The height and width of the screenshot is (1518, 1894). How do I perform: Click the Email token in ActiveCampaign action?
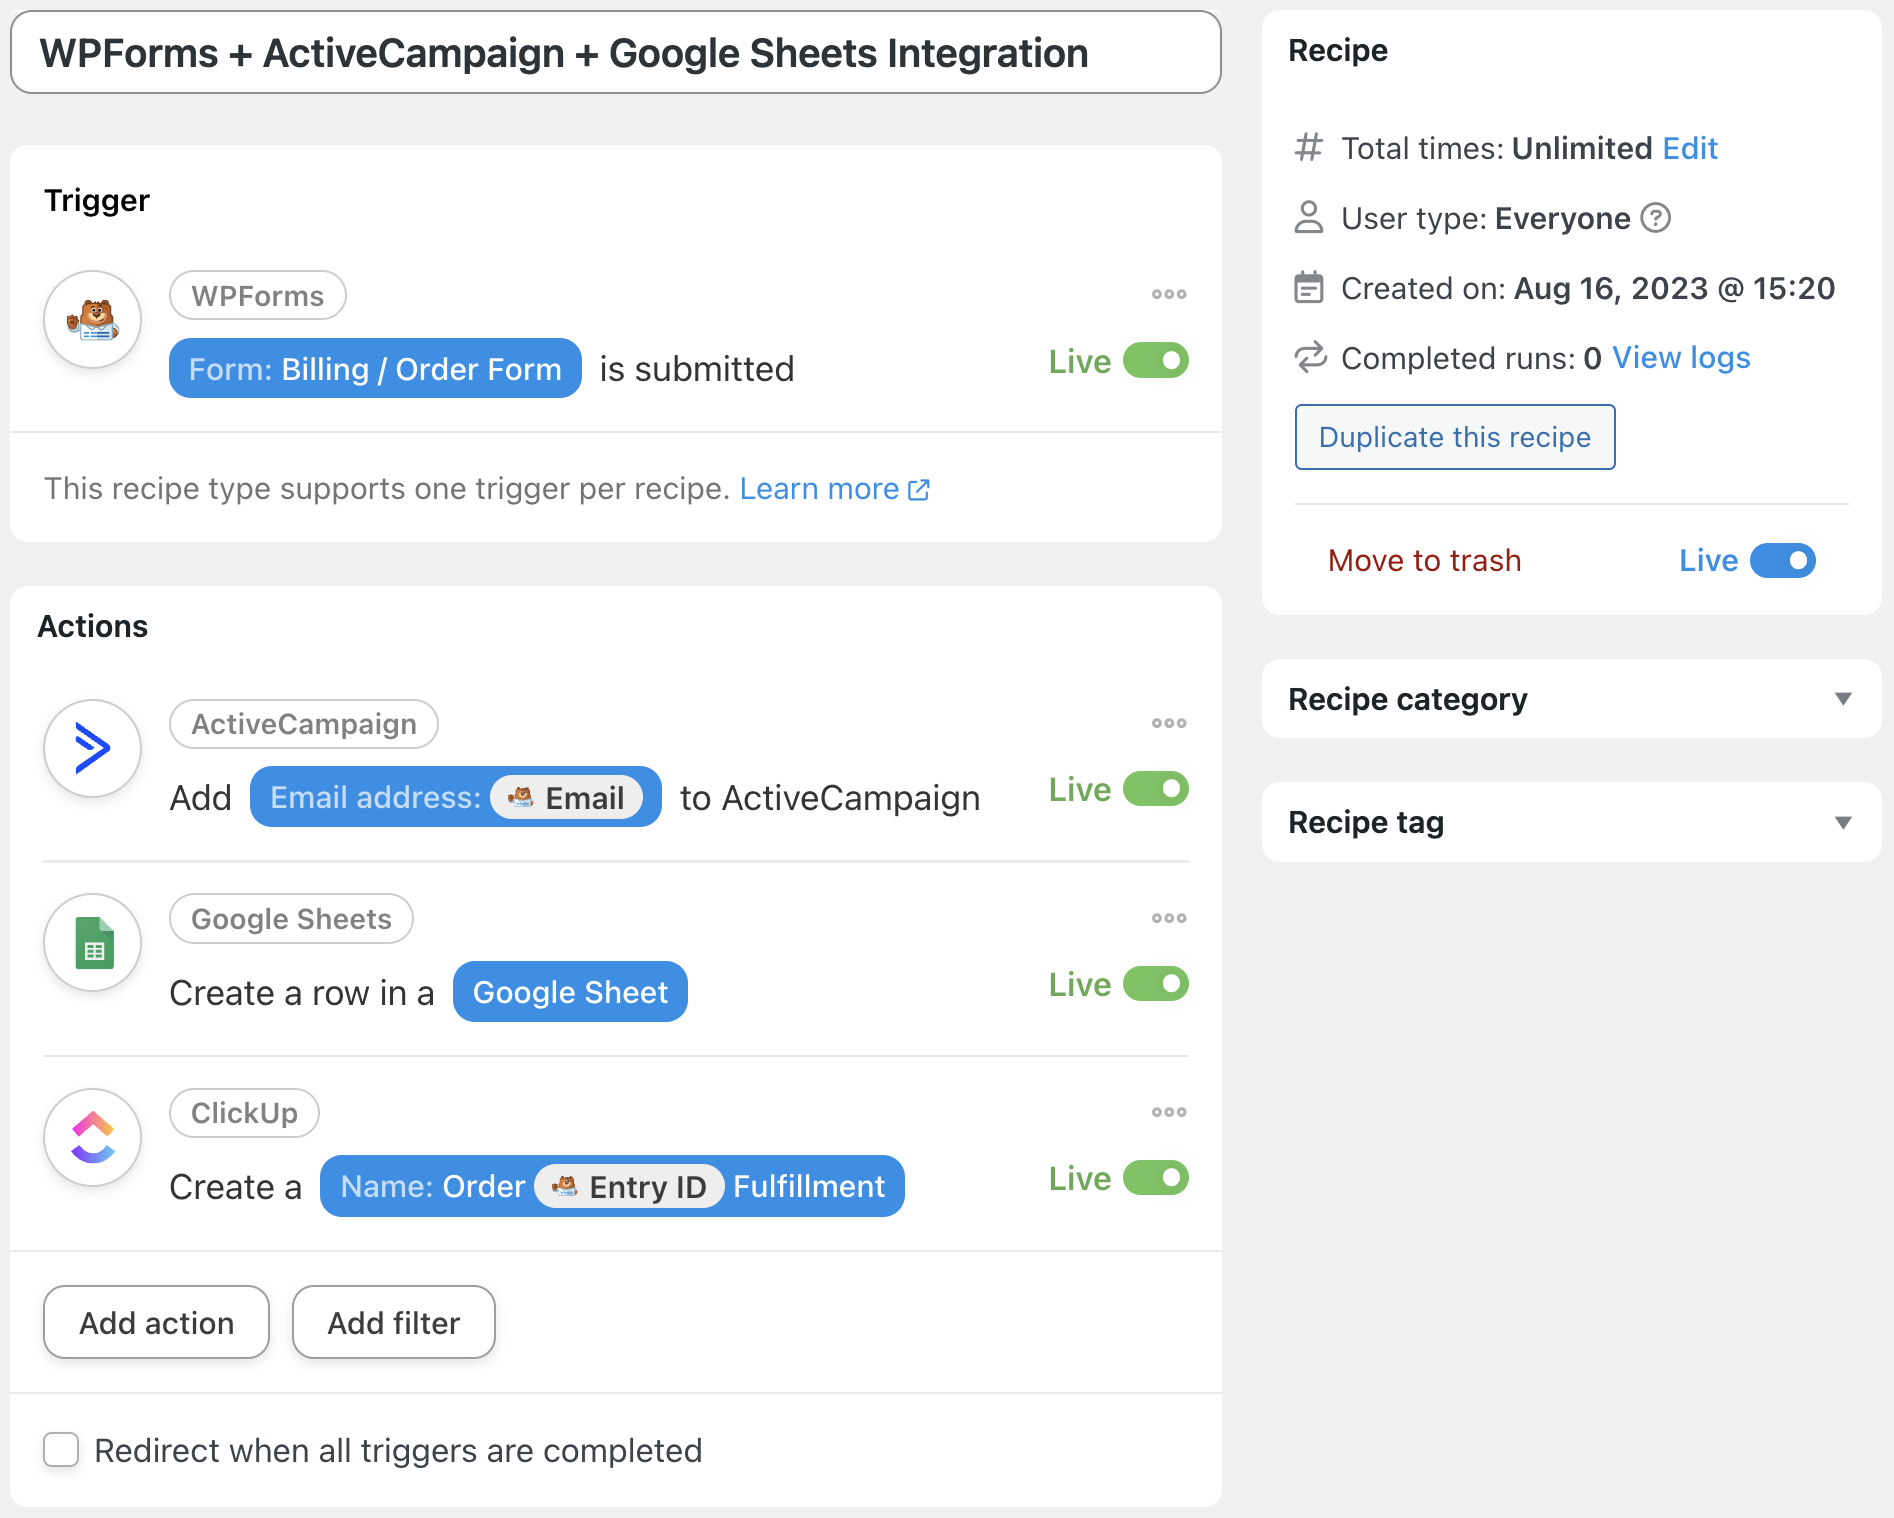(567, 798)
